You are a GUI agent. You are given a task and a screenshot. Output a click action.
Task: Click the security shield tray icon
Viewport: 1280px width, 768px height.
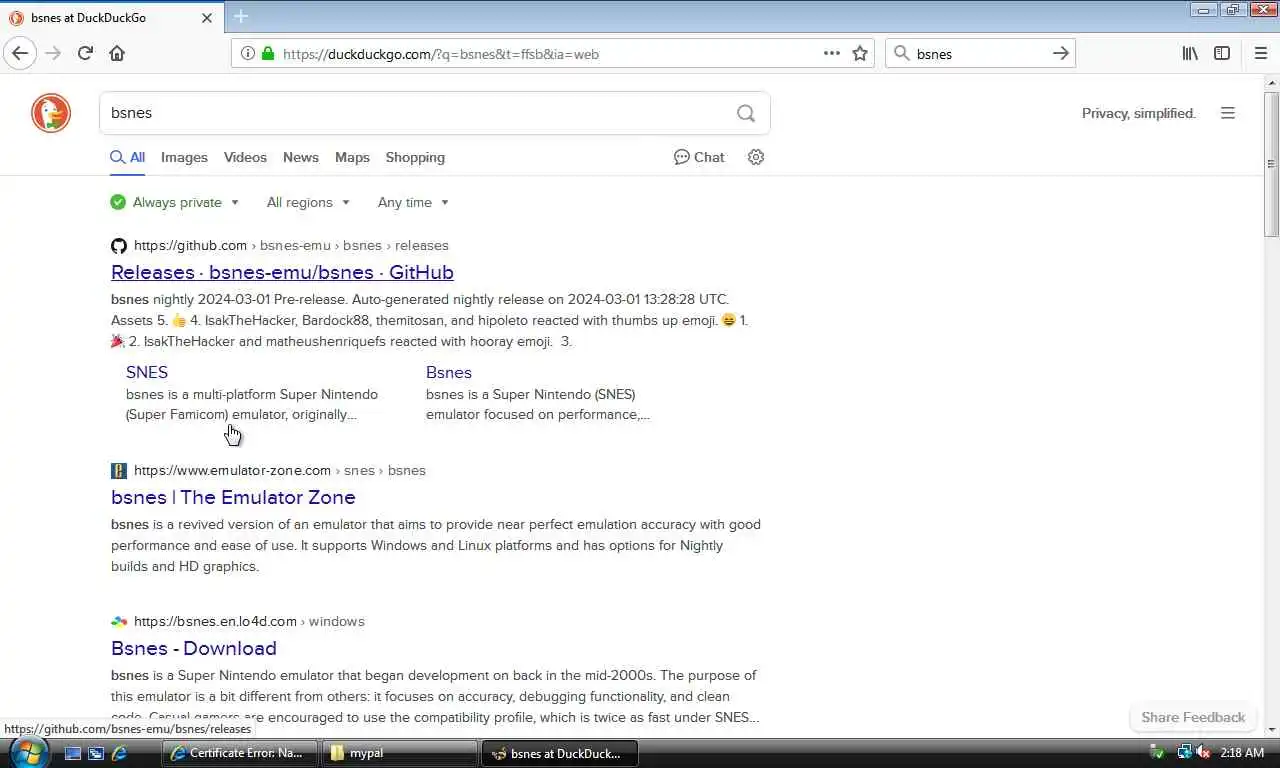(x=1157, y=753)
